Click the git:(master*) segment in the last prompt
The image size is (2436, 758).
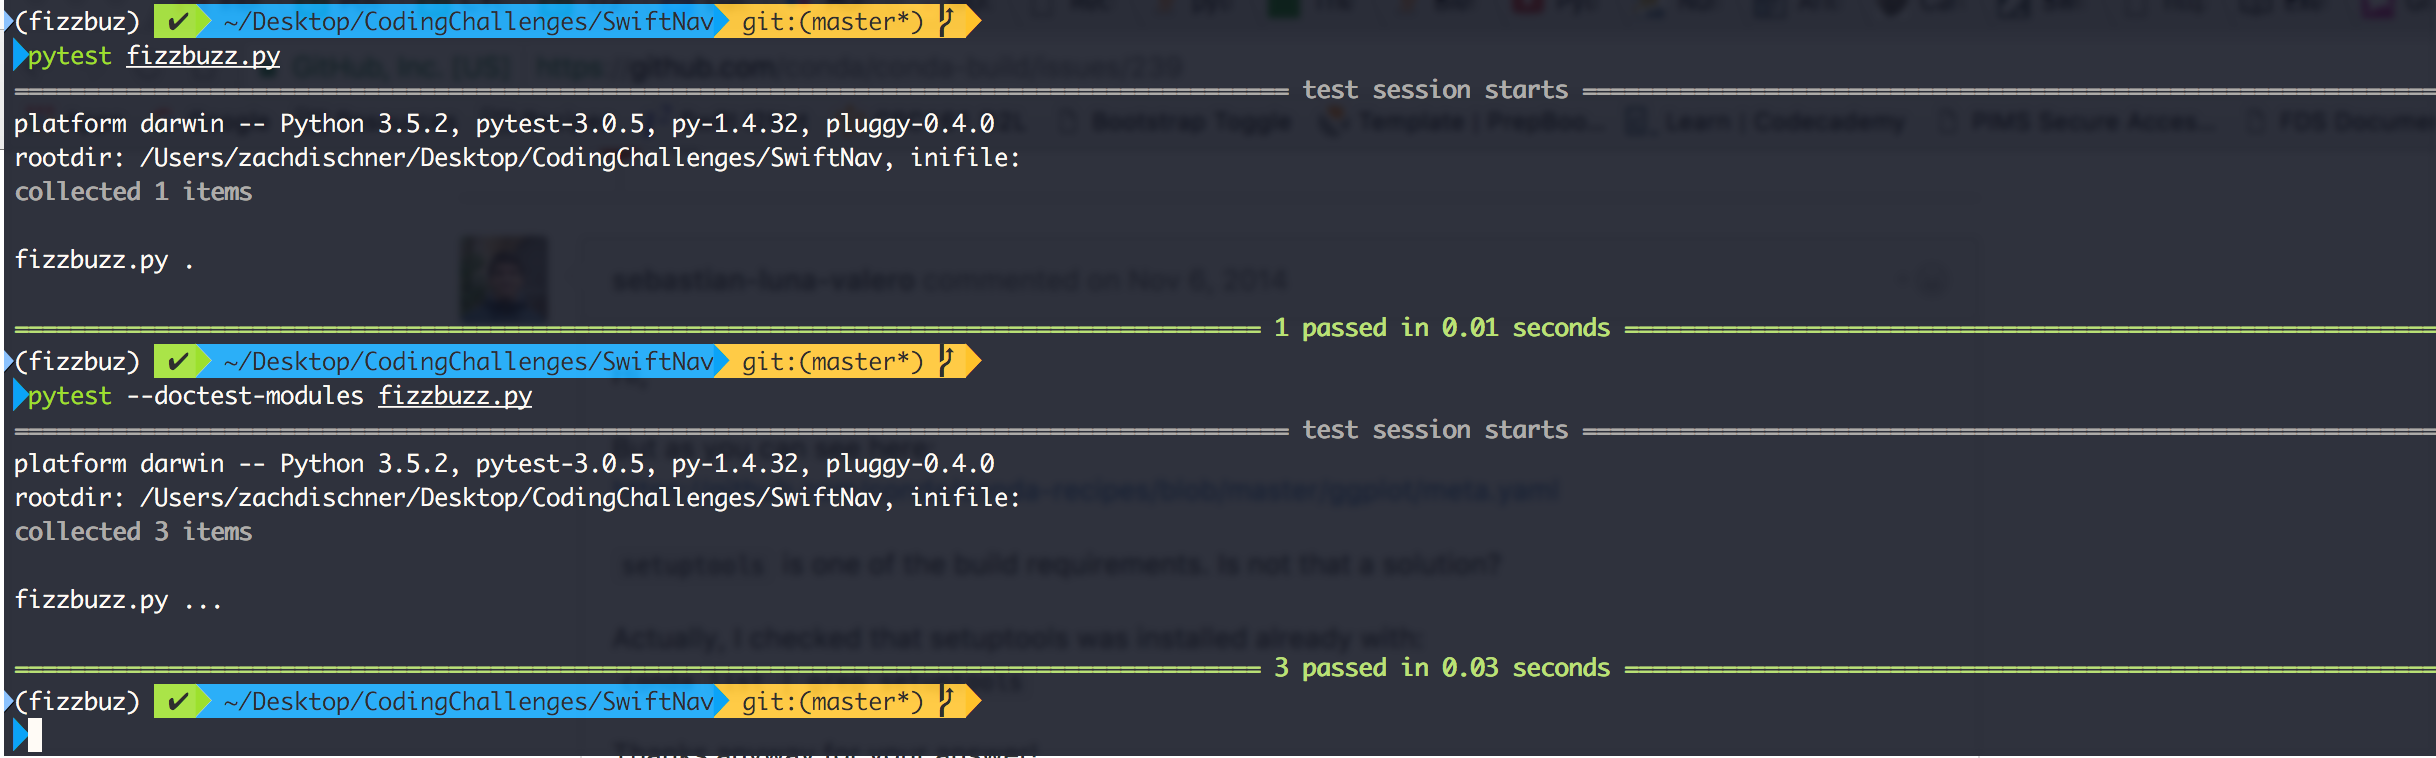832,701
